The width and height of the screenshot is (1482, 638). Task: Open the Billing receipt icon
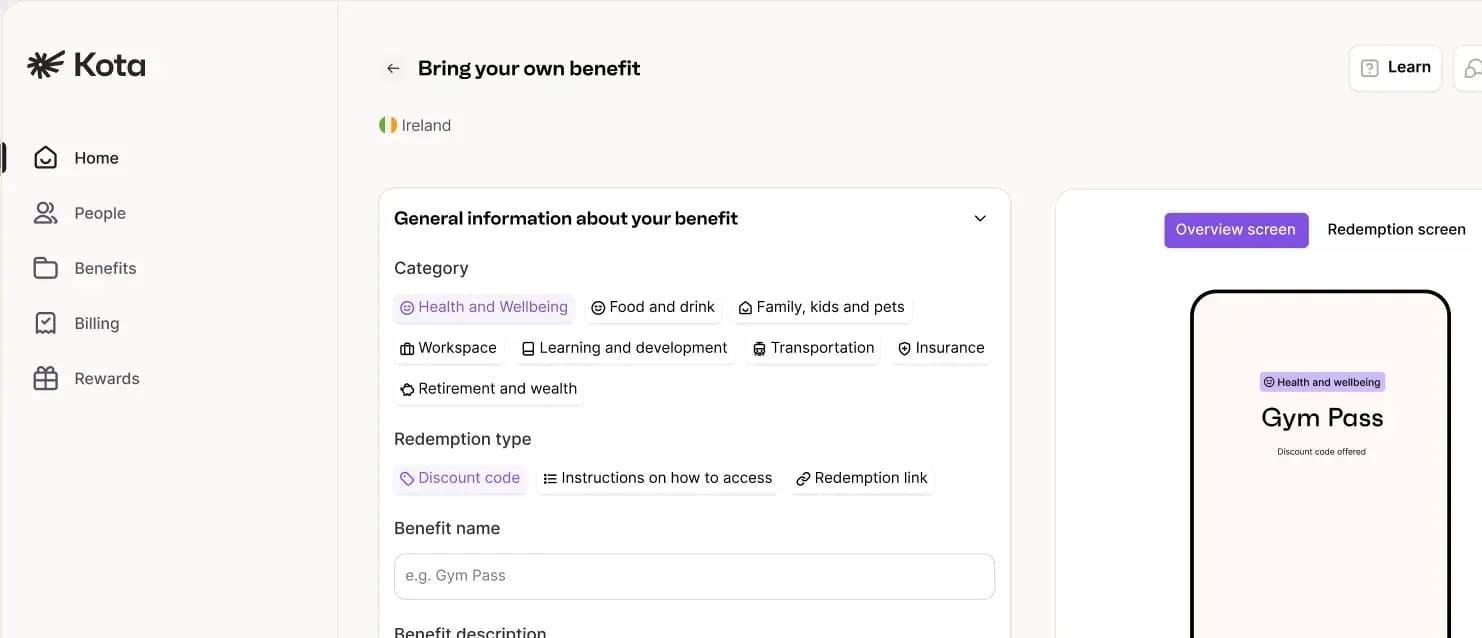pos(45,323)
